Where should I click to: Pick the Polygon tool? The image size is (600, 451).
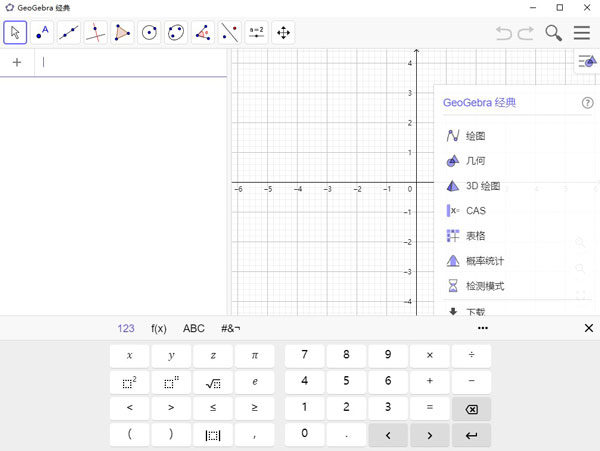[x=122, y=33]
